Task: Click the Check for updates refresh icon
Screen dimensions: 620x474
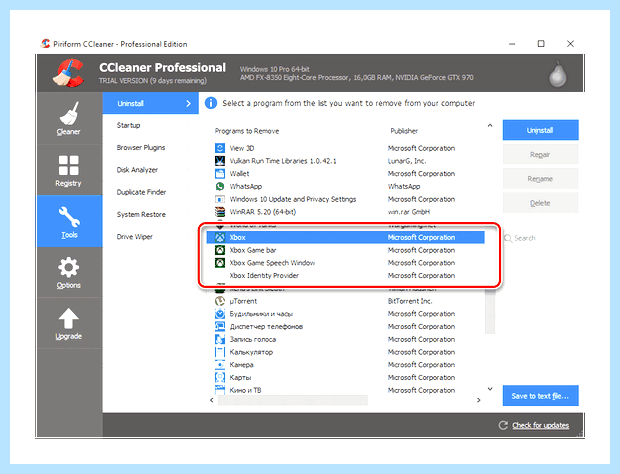Action: click(503, 425)
